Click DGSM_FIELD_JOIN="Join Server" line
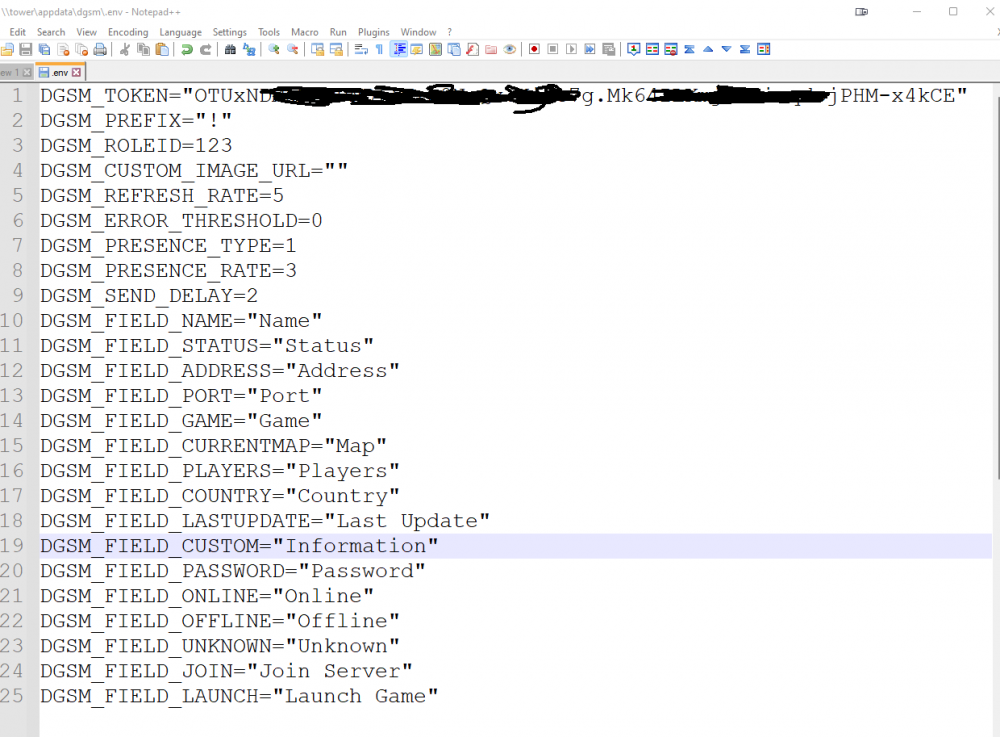Image resolution: width=1000 pixels, height=737 pixels. tap(226, 671)
